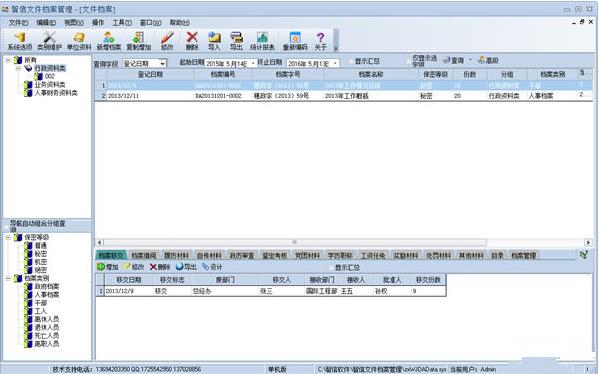This screenshot has height=374, width=599.
Task: Open 文件 menu
Action: click(x=18, y=23)
